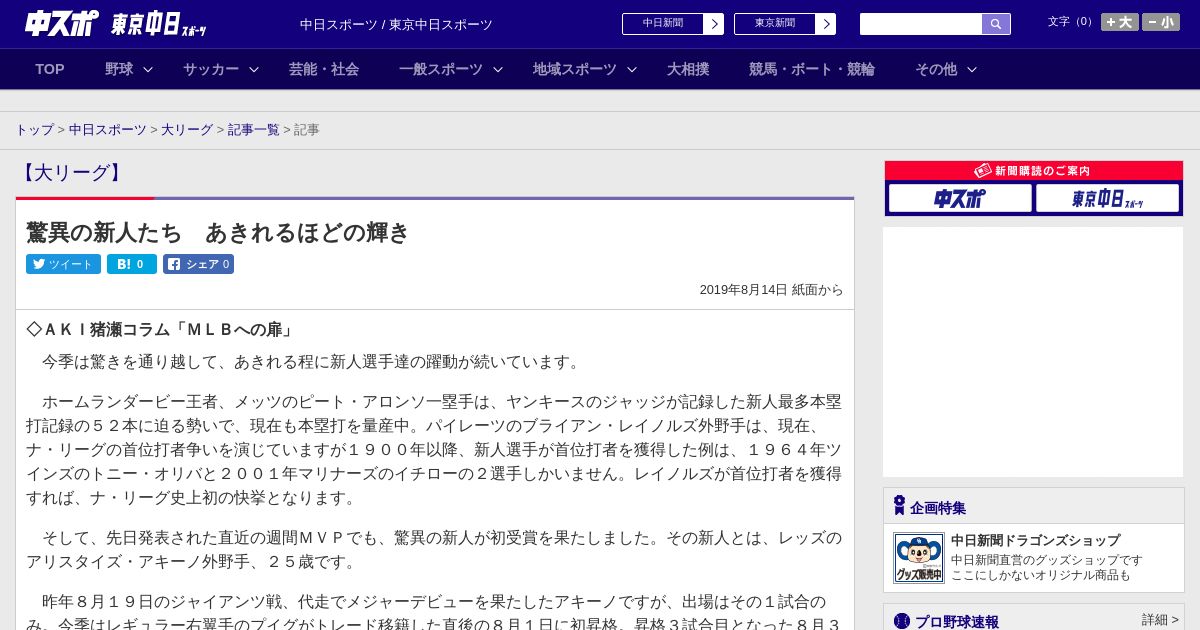Open the 地域スポーツ menu
Screen dimensions: 1200x630
click(575, 69)
